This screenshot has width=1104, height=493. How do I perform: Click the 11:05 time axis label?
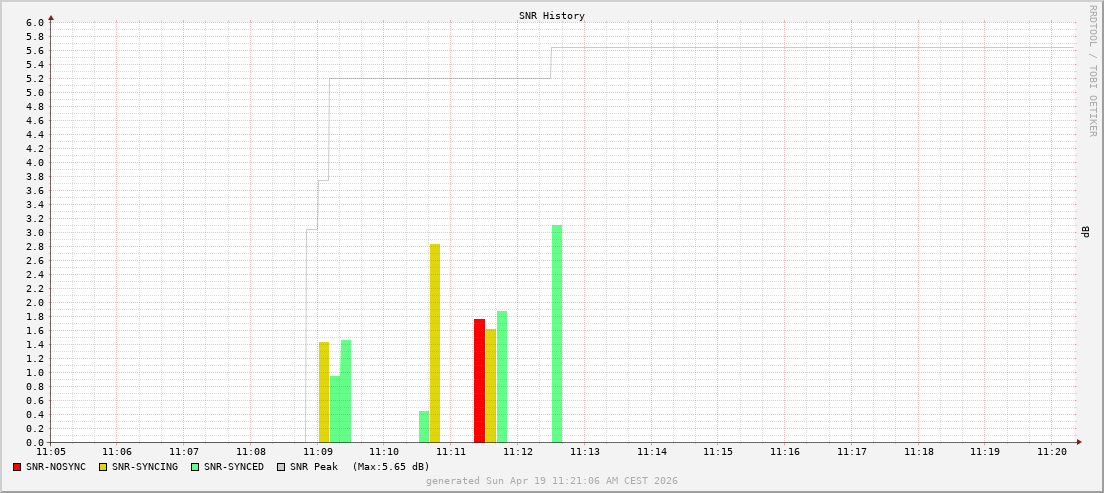pyautogui.click(x=50, y=452)
